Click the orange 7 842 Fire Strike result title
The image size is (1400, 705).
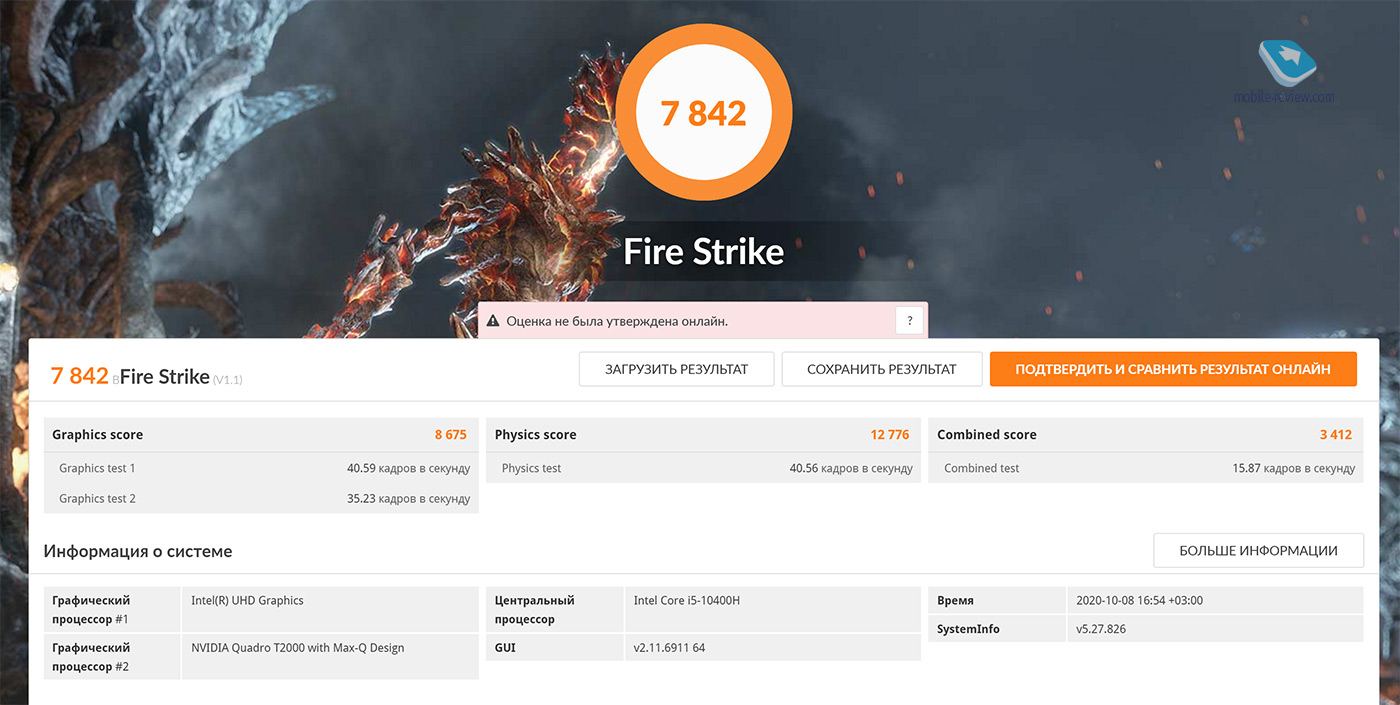pos(146,376)
